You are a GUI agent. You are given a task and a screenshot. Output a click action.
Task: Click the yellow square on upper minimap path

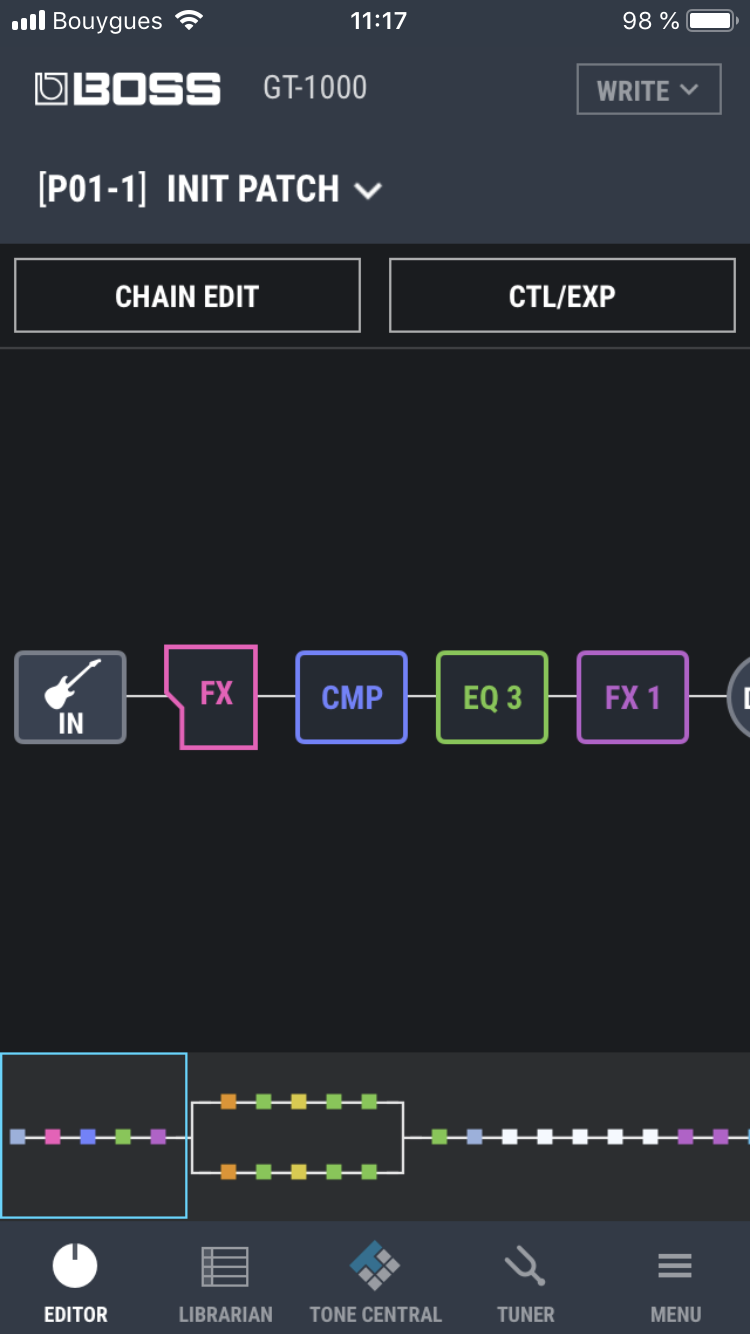(298, 1102)
